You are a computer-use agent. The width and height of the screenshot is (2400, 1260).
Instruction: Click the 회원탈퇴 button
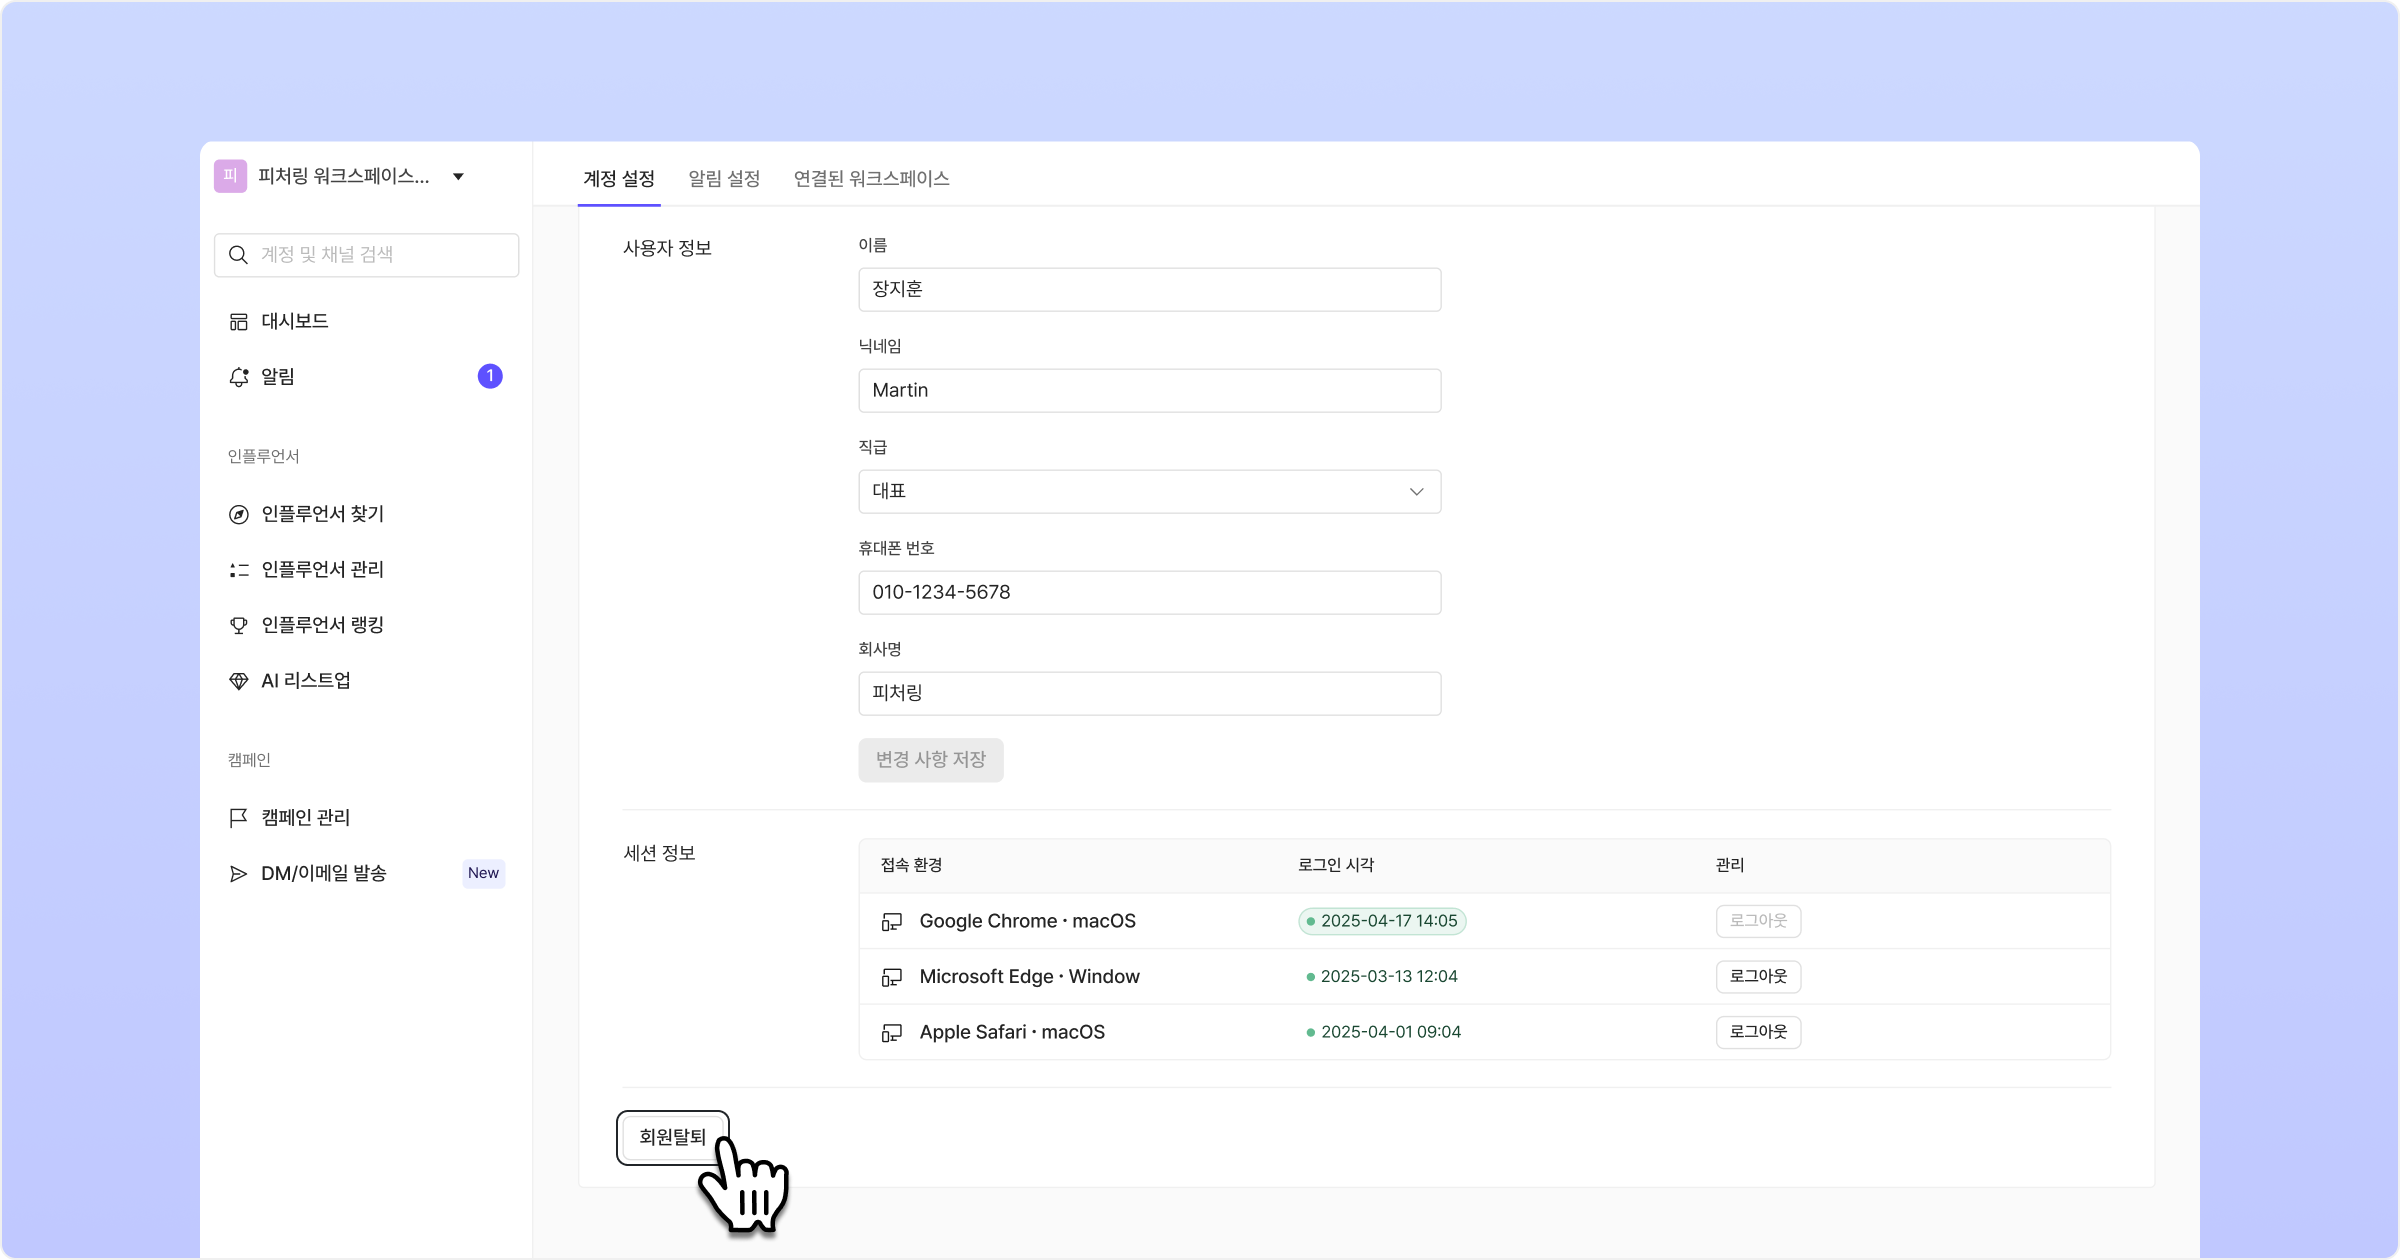click(672, 1137)
